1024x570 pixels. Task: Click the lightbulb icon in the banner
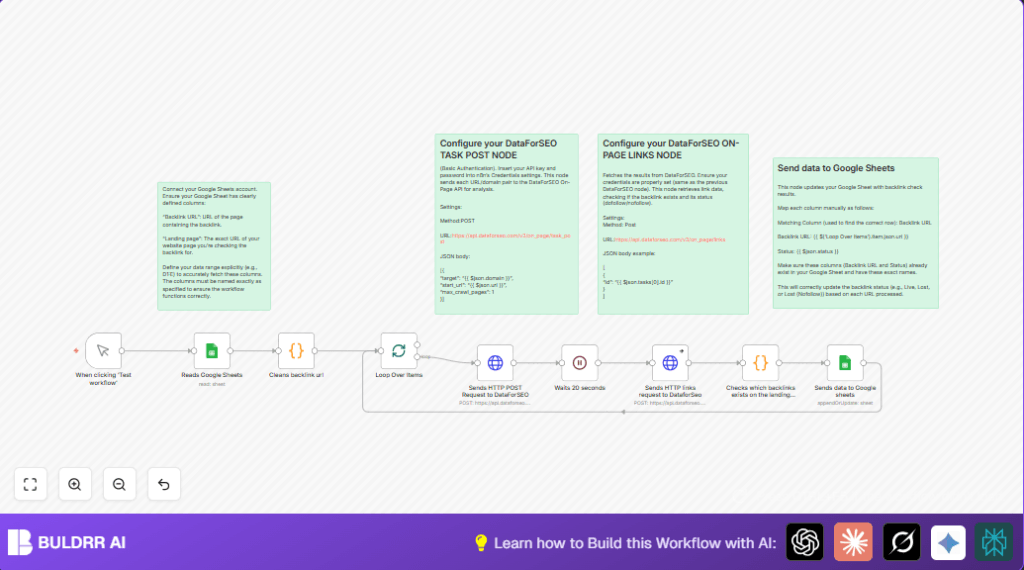click(x=481, y=543)
